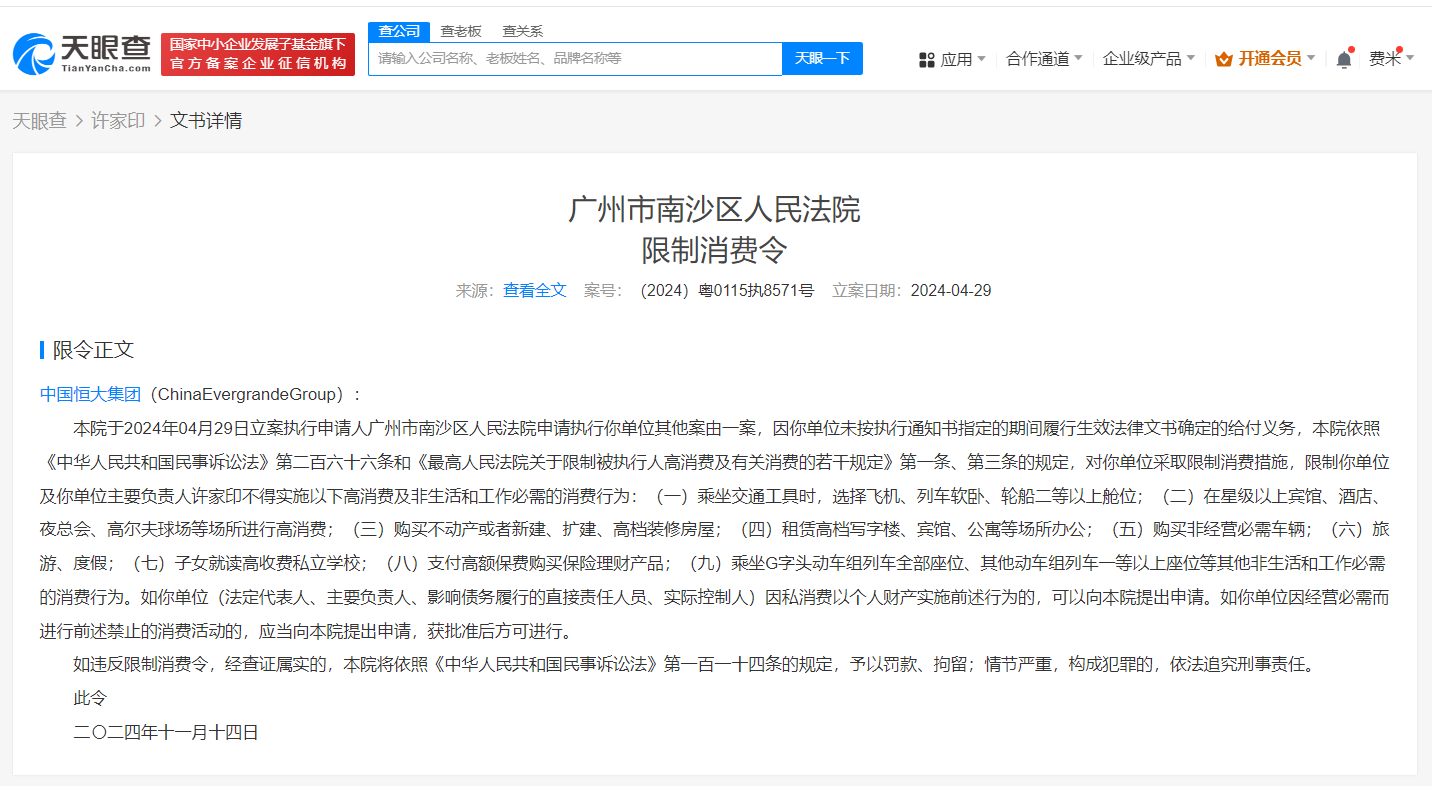Switch to the 查关系 tab

(x=522, y=31)
